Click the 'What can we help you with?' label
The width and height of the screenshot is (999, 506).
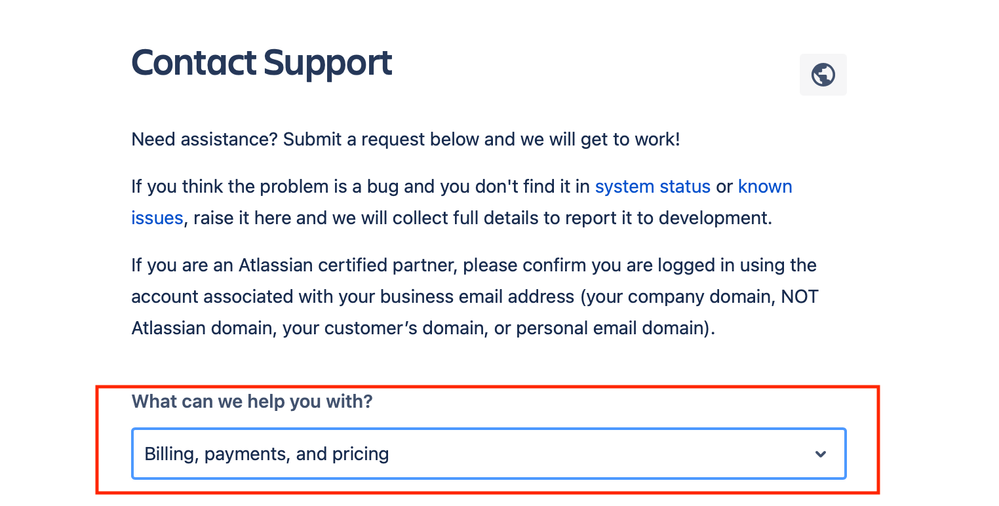point(252,401)
